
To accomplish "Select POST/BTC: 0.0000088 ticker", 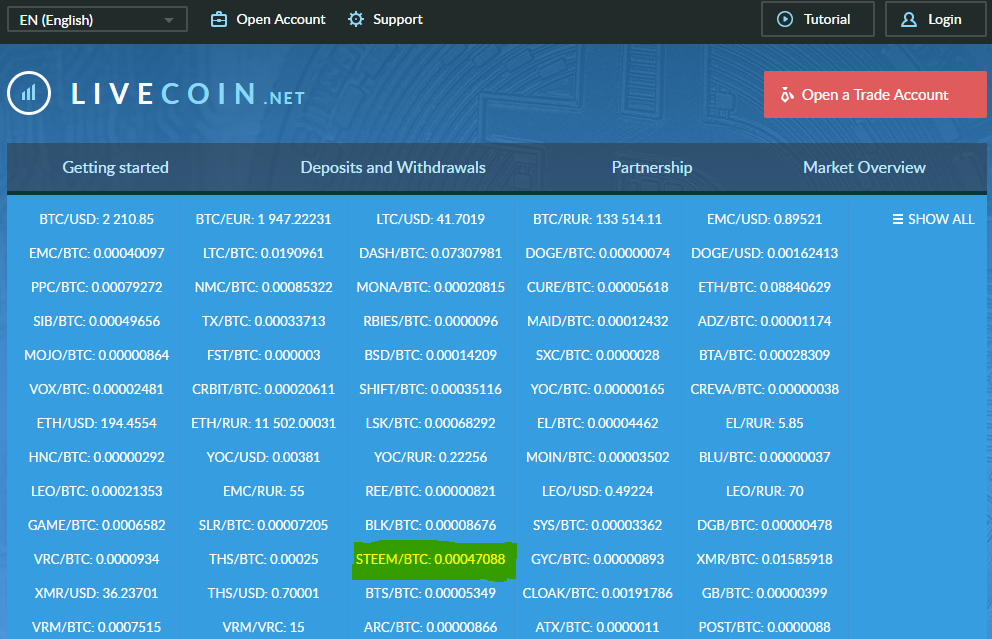I will [765, 628].
